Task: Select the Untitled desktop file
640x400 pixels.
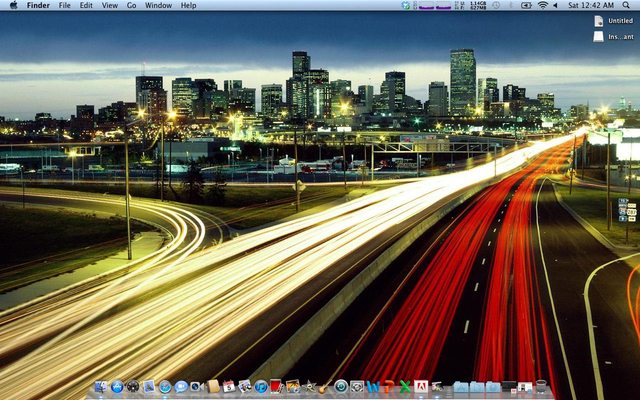Action: tap(599, 20)
